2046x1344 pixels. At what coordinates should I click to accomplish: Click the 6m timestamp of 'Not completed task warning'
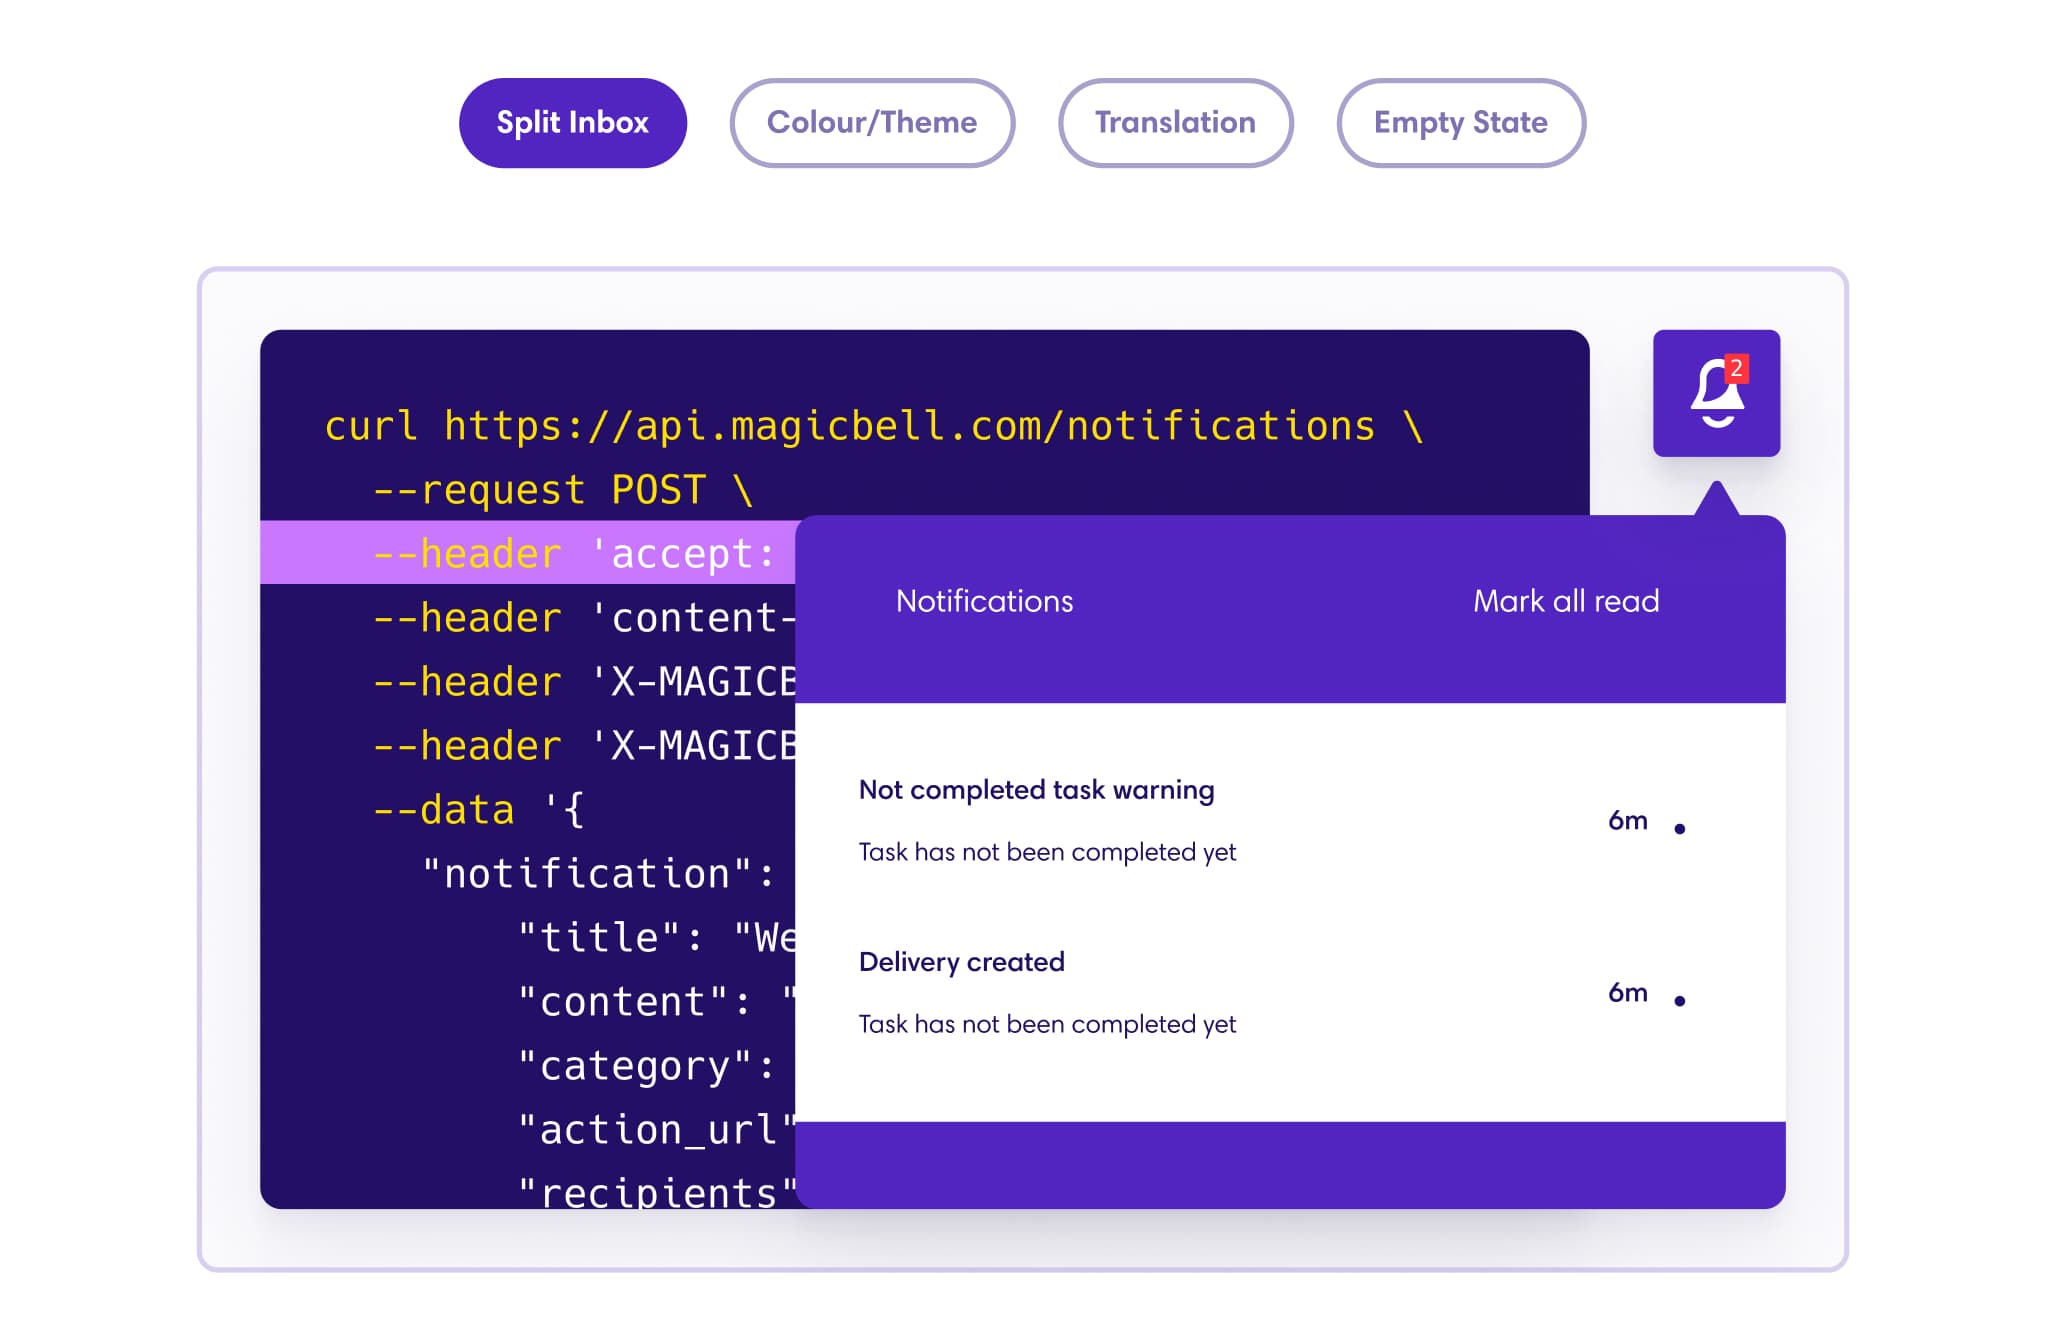click(1628, 821)
